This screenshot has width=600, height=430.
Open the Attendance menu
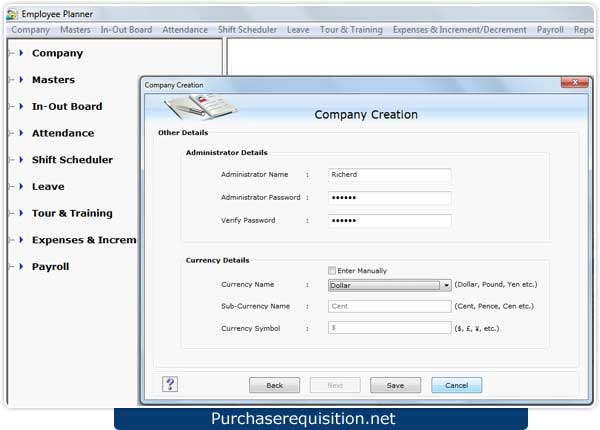click(185, 30)
